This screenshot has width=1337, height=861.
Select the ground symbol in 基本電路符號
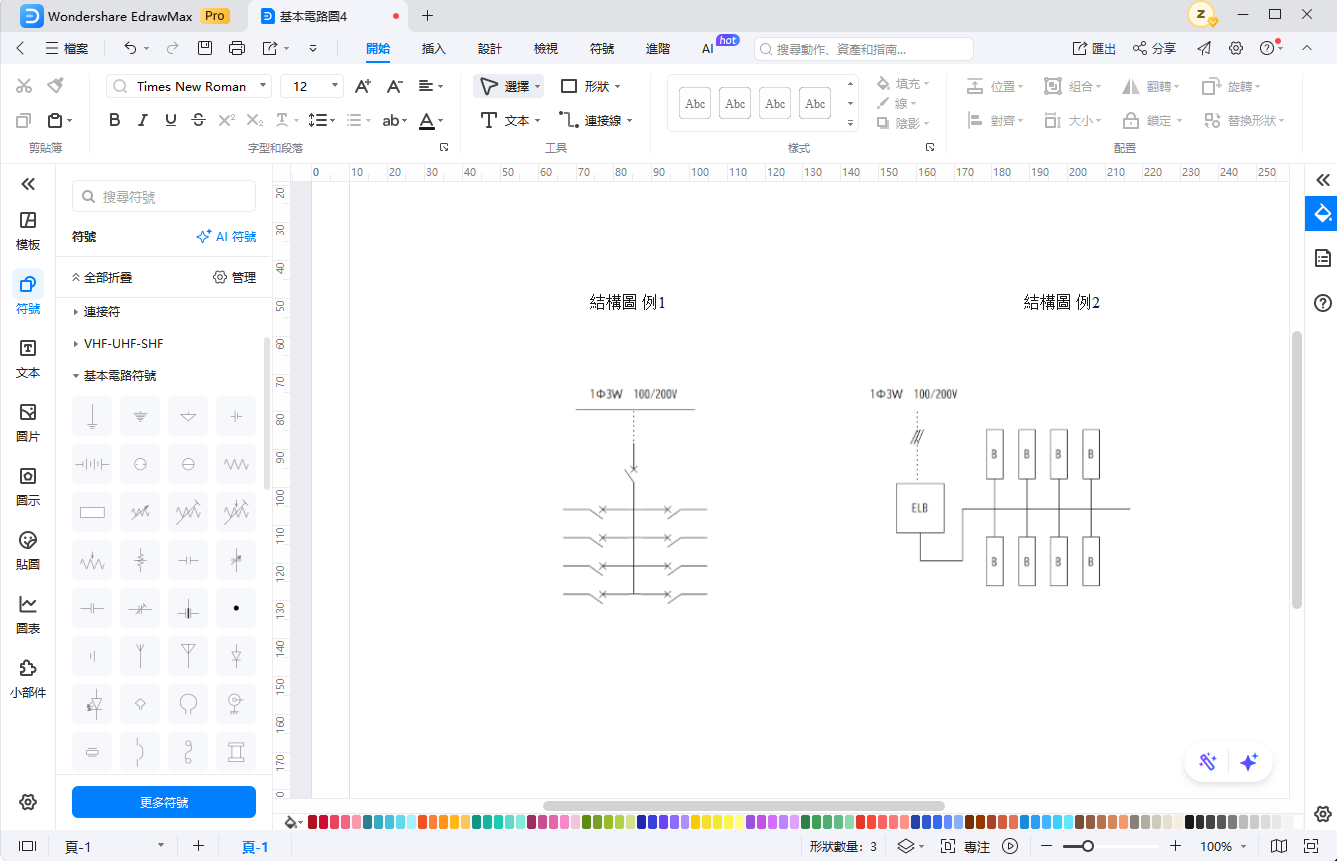pyautogui.click(x=92, y=416)
